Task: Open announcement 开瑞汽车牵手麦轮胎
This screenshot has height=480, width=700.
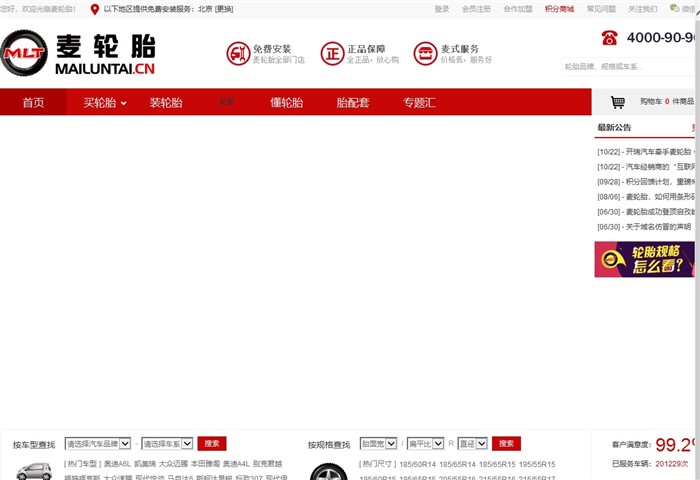Action: [646, 152]
